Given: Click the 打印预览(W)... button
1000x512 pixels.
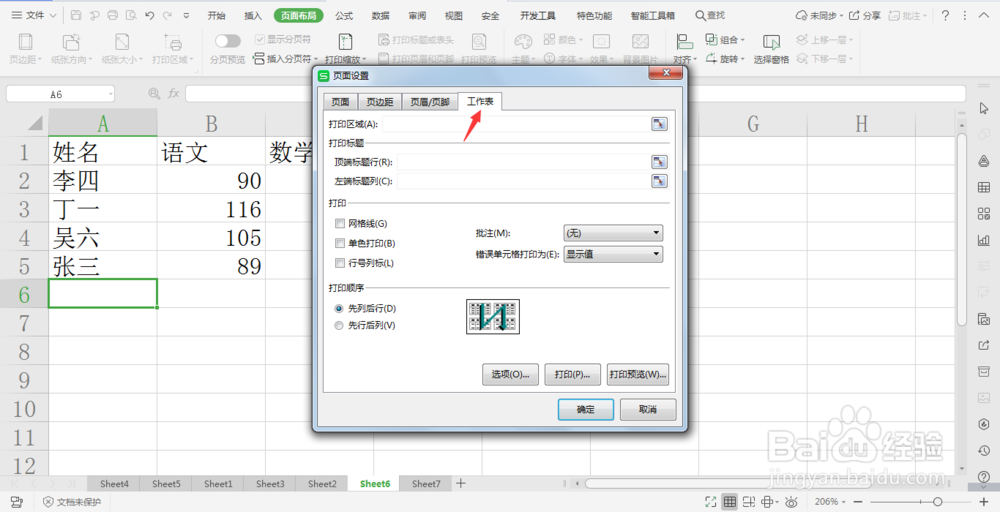Looking at the screenshot, I should [x=638, y=374].
